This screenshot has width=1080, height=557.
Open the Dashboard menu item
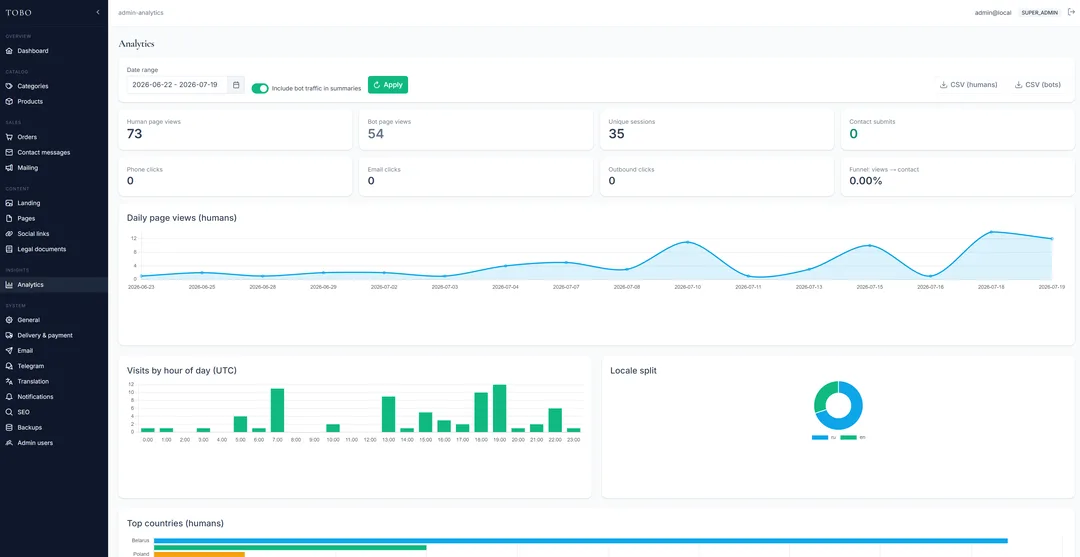click(x=54, y=51)
